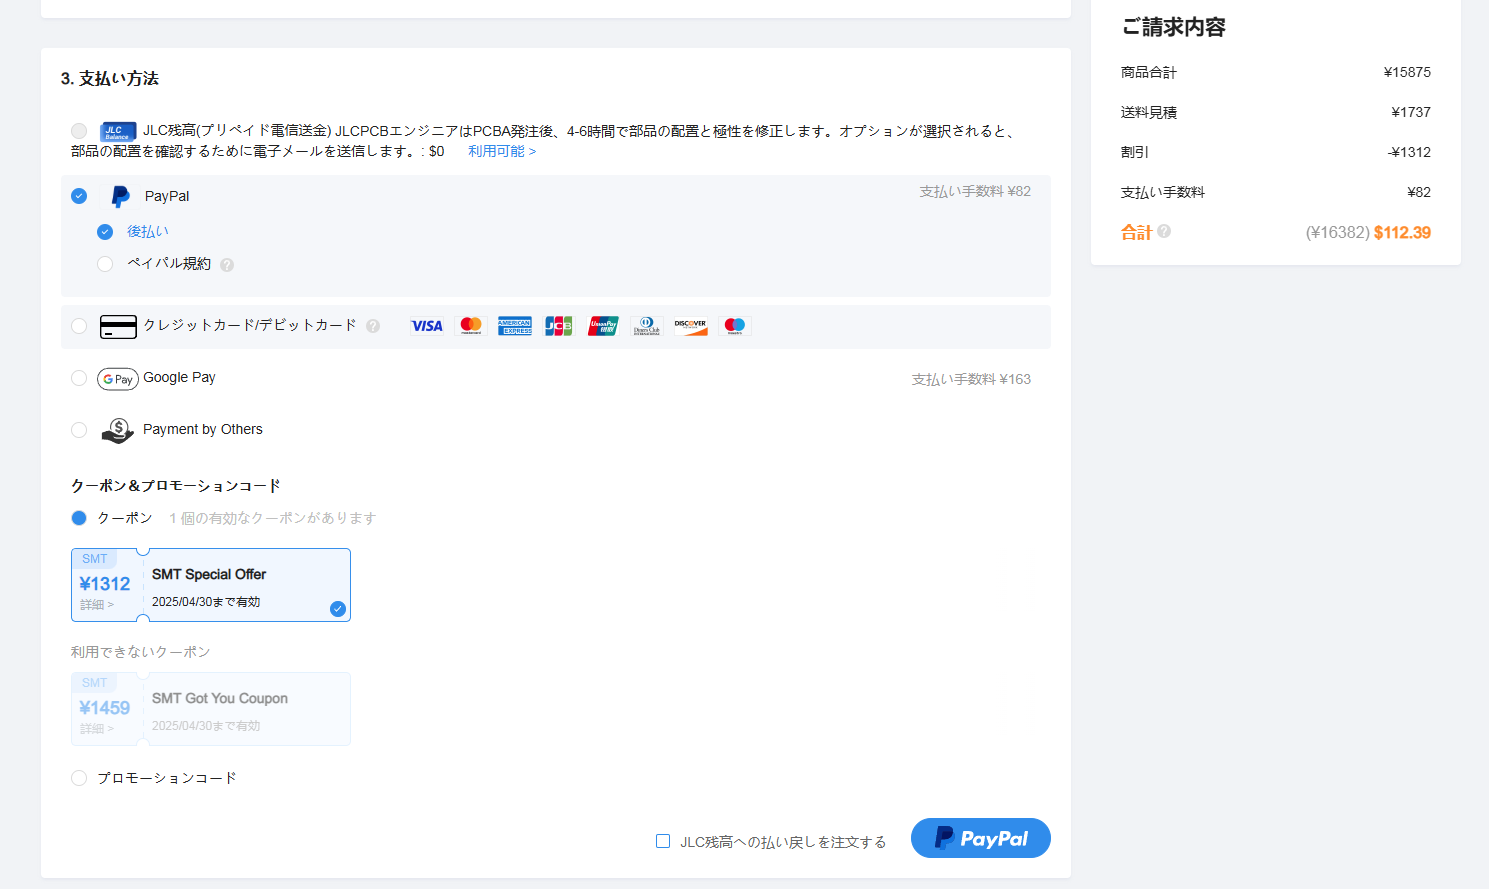Click 2025/04/30まで有効 on SMT Special Offer

tap(206, 602)
